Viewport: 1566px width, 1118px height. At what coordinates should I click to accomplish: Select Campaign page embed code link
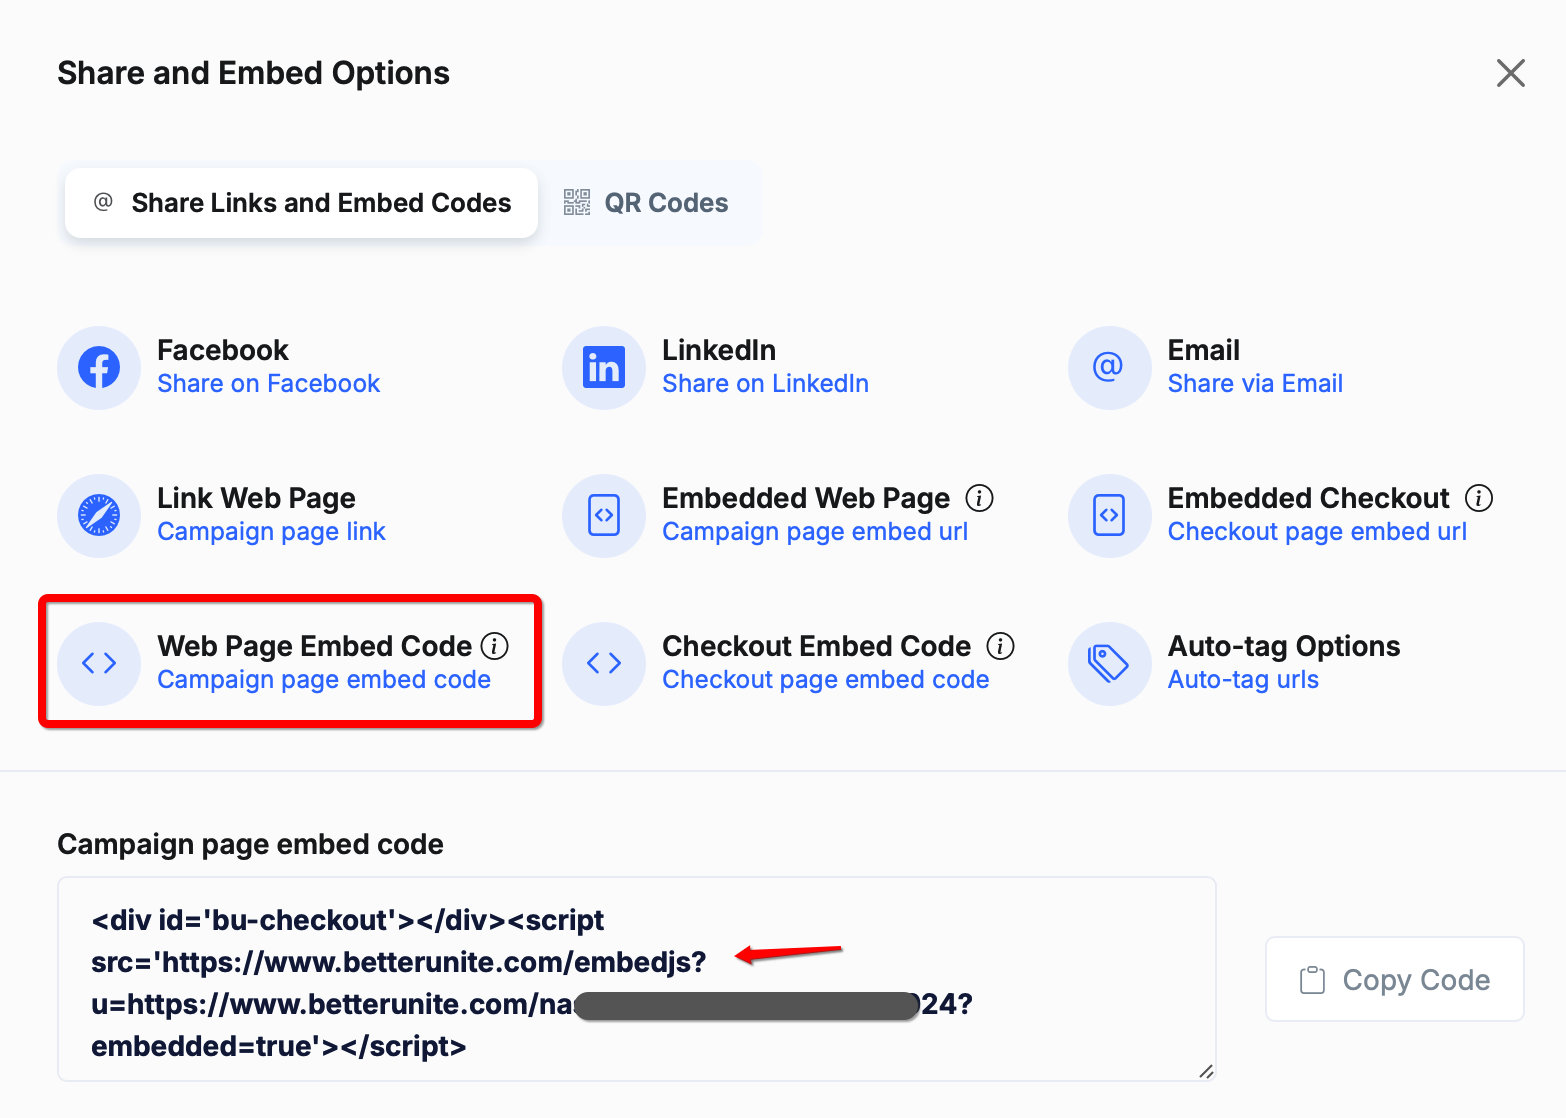[324, 680]
